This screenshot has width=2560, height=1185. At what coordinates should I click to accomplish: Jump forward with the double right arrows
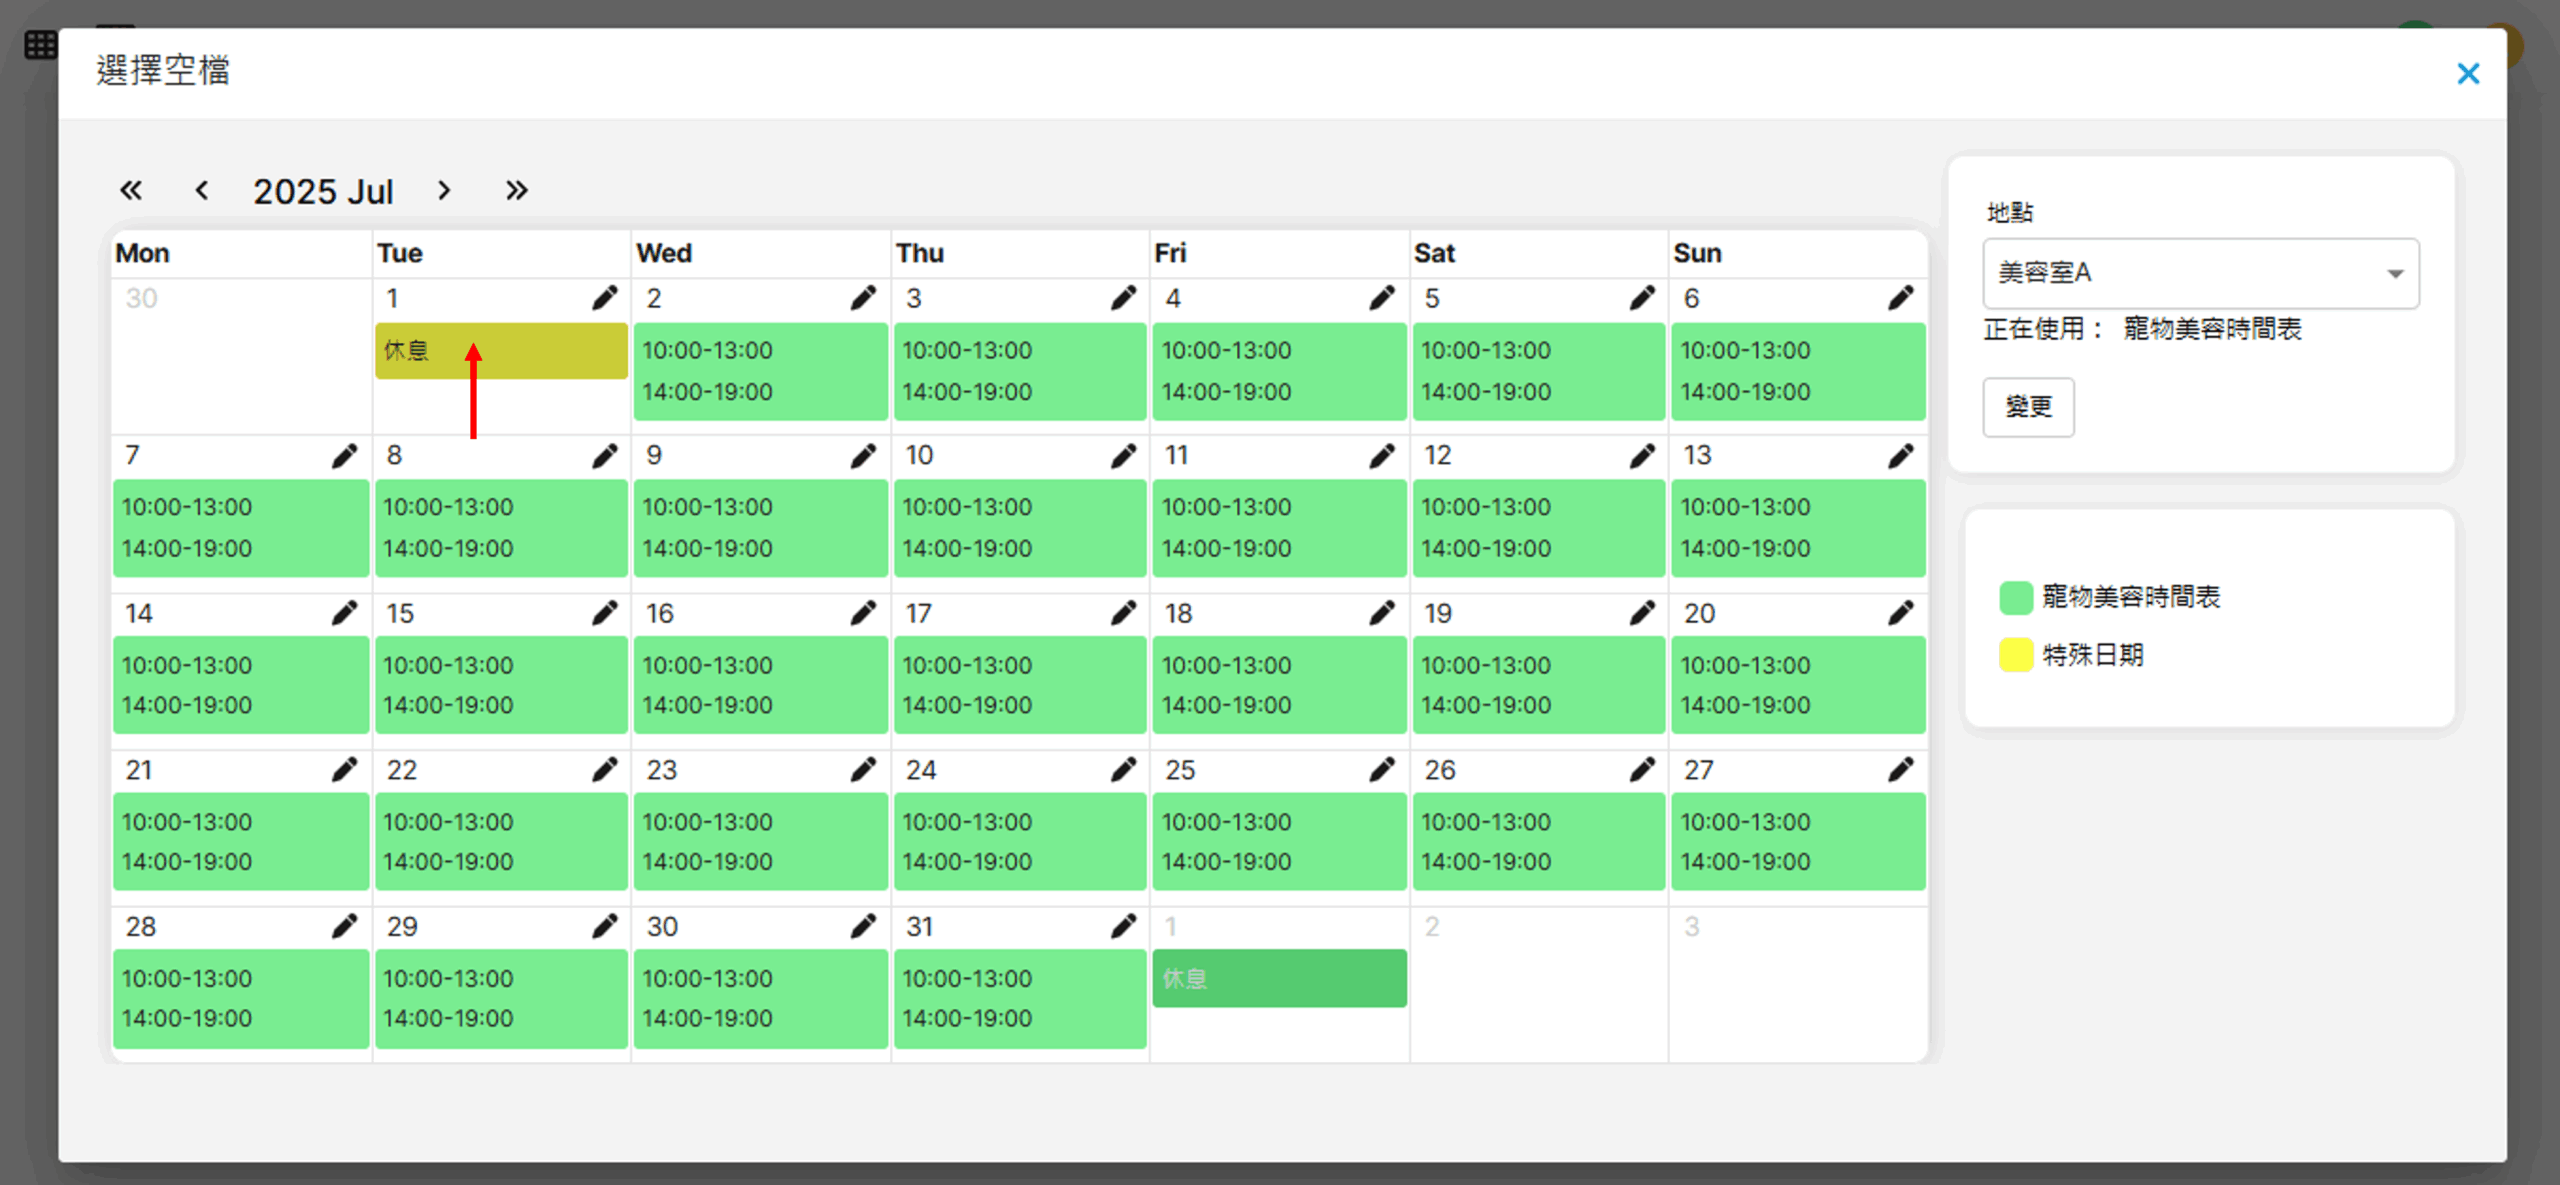click(516, 190)
